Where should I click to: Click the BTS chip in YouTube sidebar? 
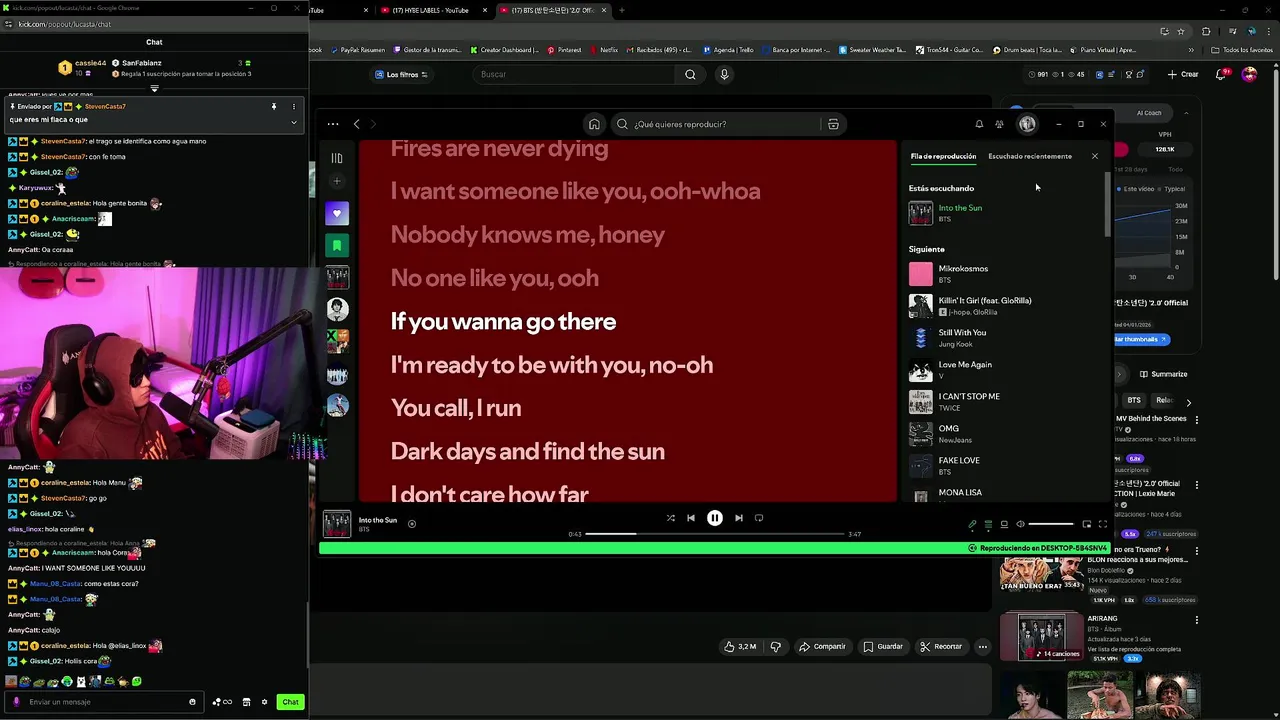click(x=1134, y=400)
